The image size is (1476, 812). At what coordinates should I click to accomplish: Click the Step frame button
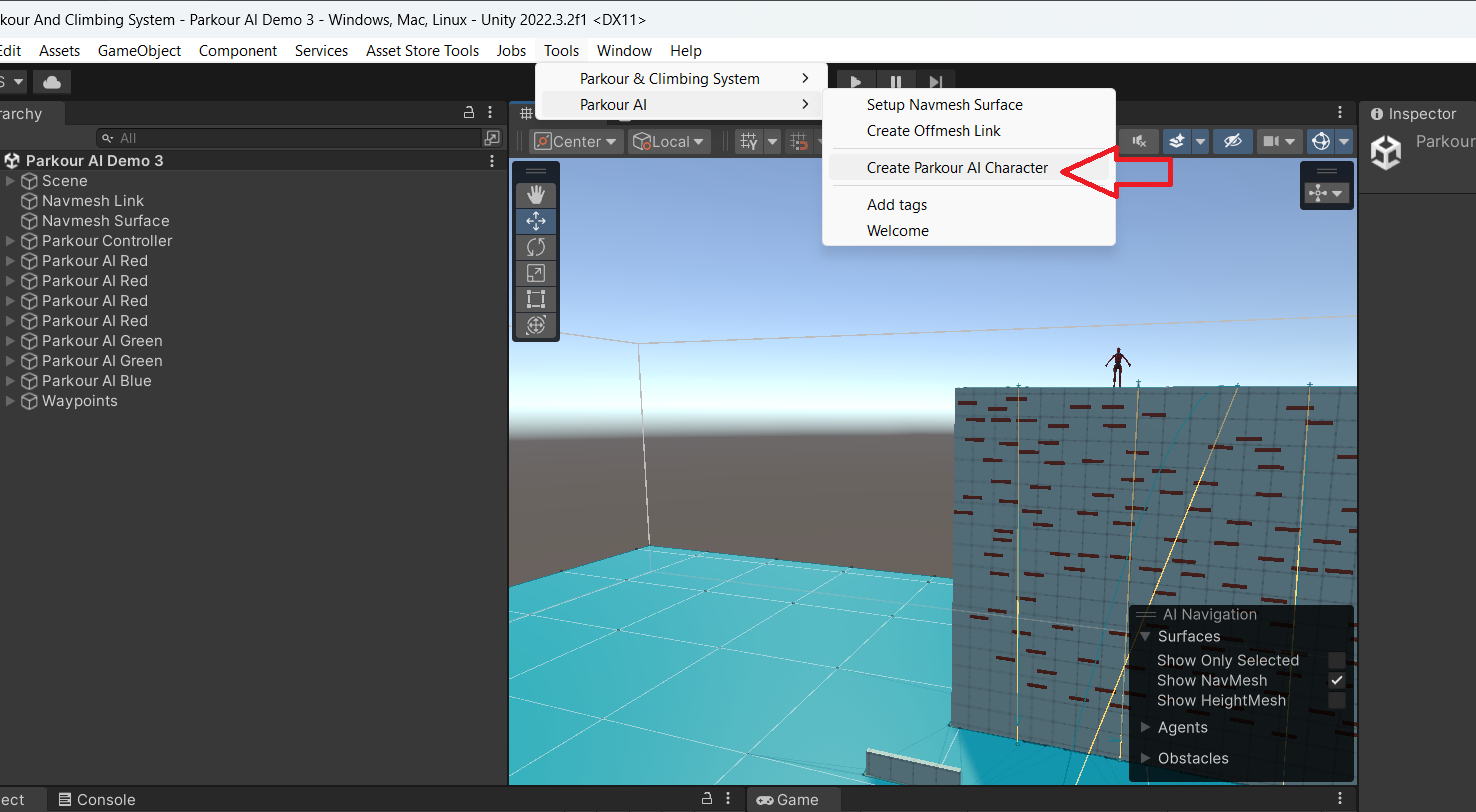pyautogui.click(x=936, y=82)
